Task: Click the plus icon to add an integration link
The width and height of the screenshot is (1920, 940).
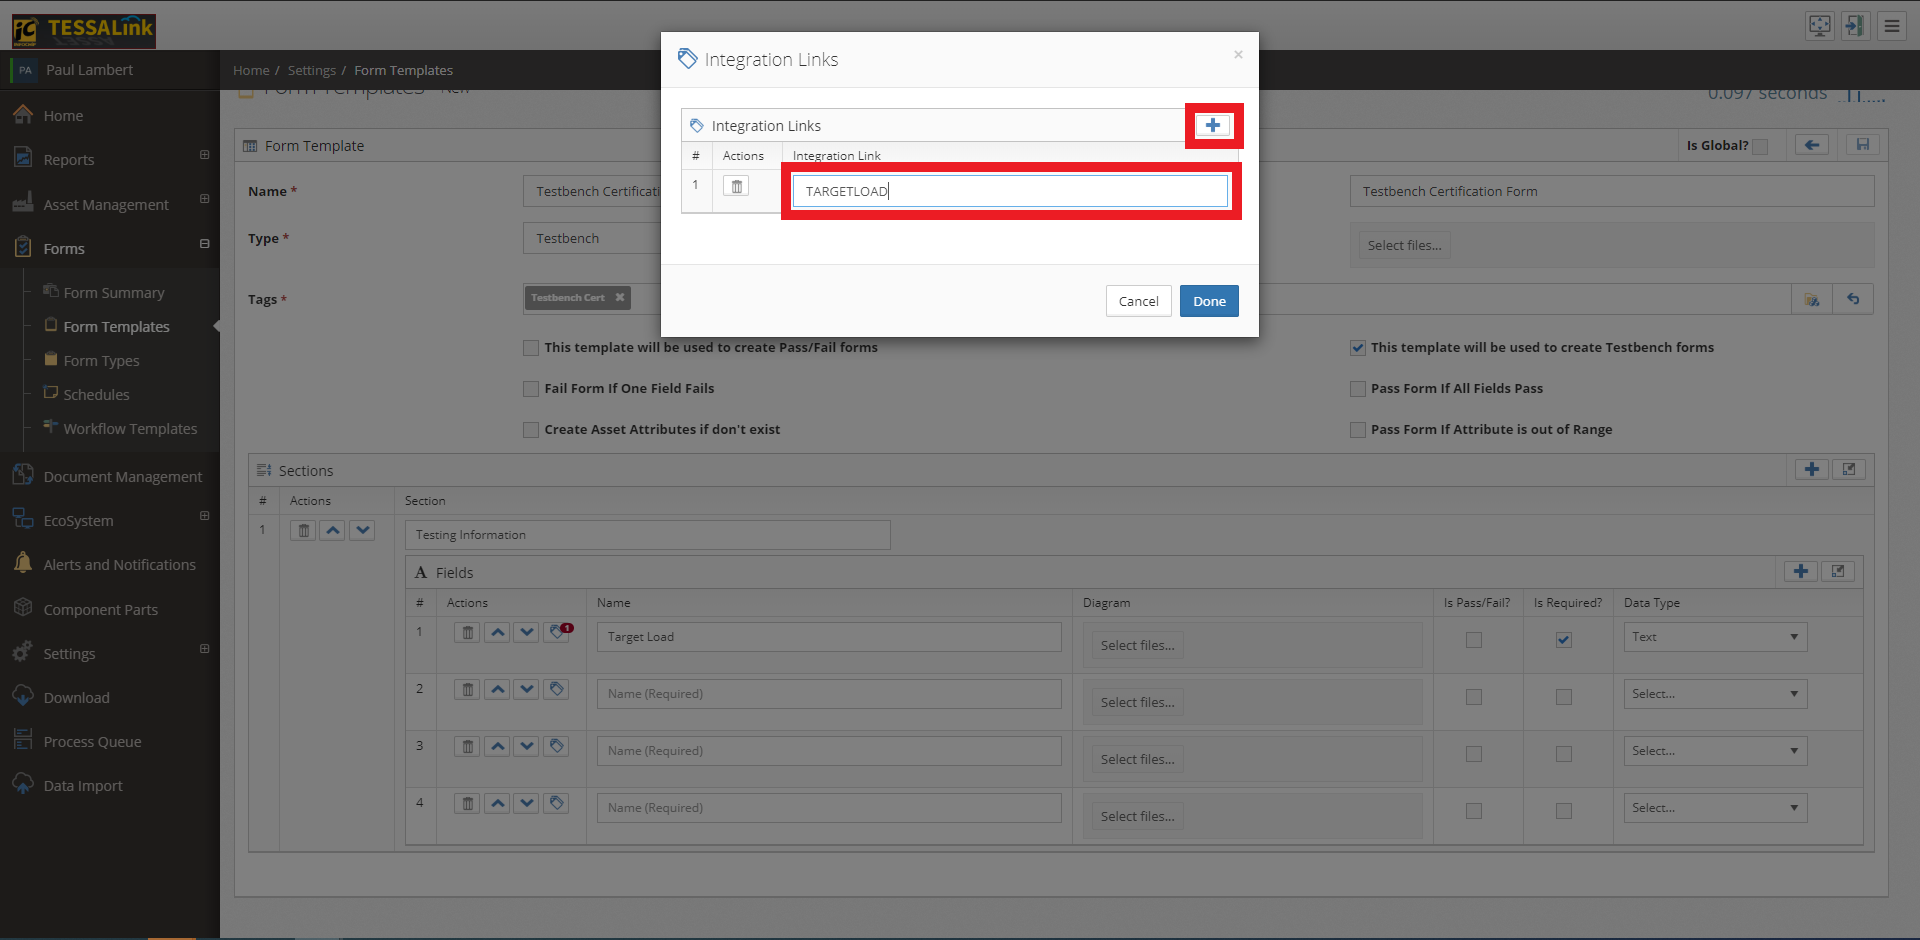Action: click(1212, 126)
